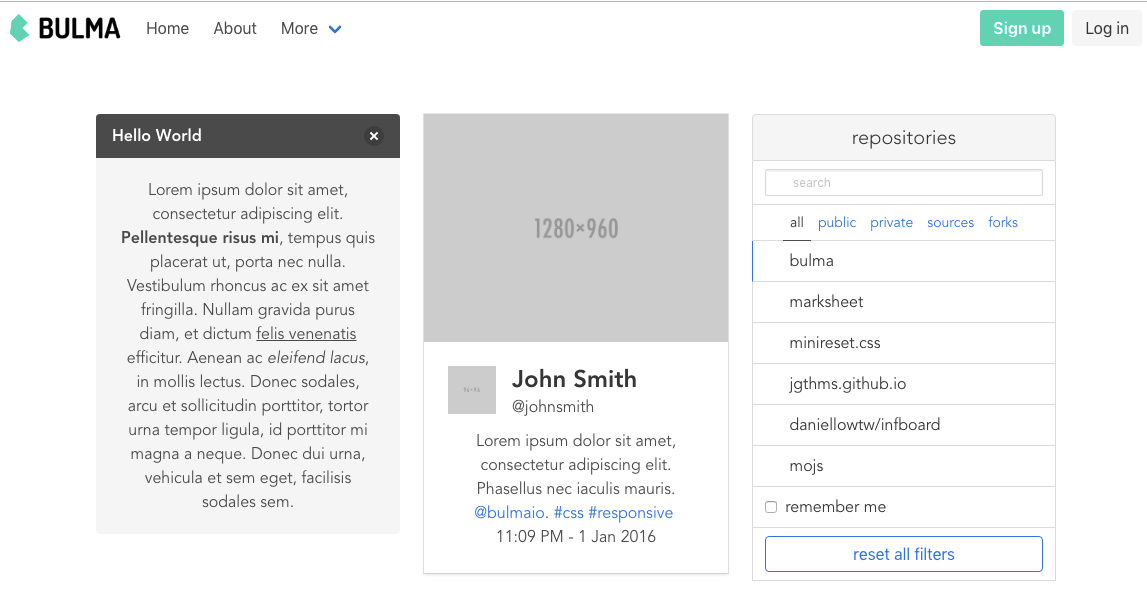This screenshot has width=1147, height=596.
Task: Follow the #responsive hashtag link
Action: [x=630, y=513]
